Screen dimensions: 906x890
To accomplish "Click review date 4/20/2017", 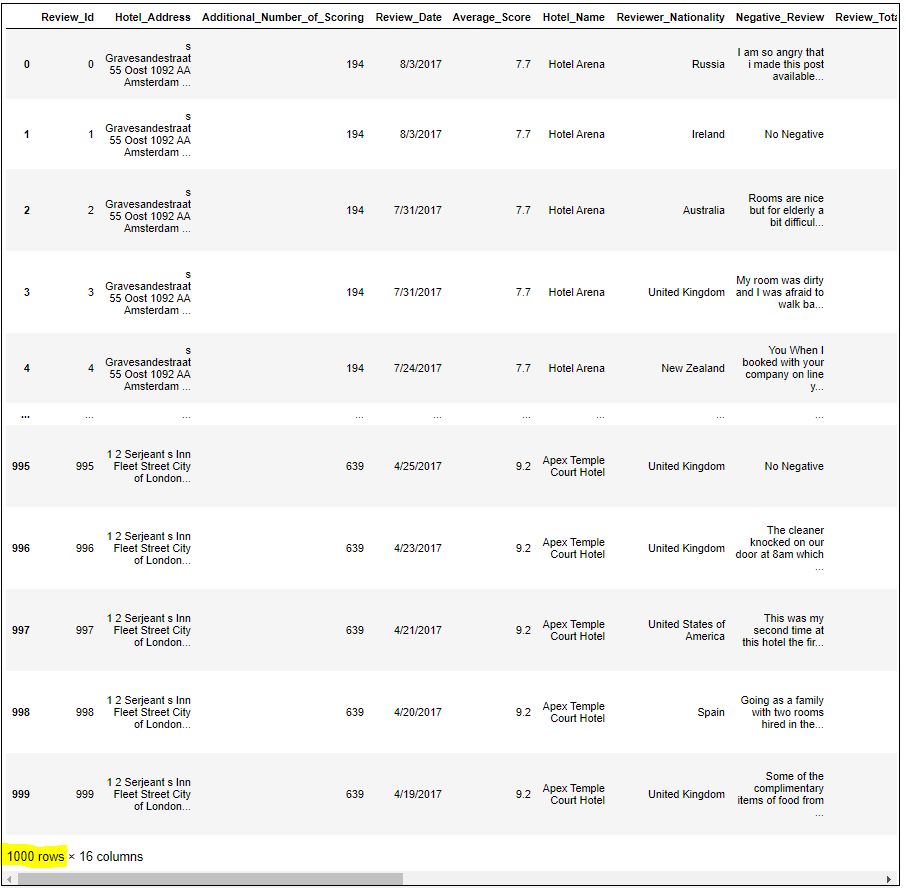I will (x=418, y=713).
